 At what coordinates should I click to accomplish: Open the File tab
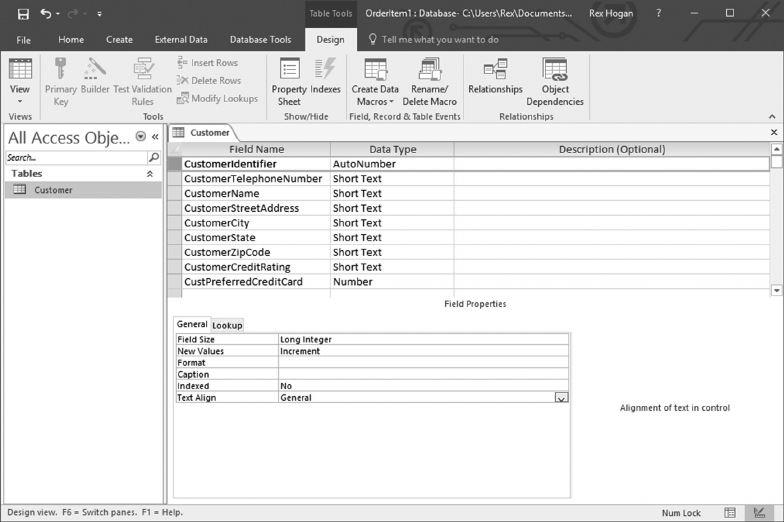pos(24,40)
